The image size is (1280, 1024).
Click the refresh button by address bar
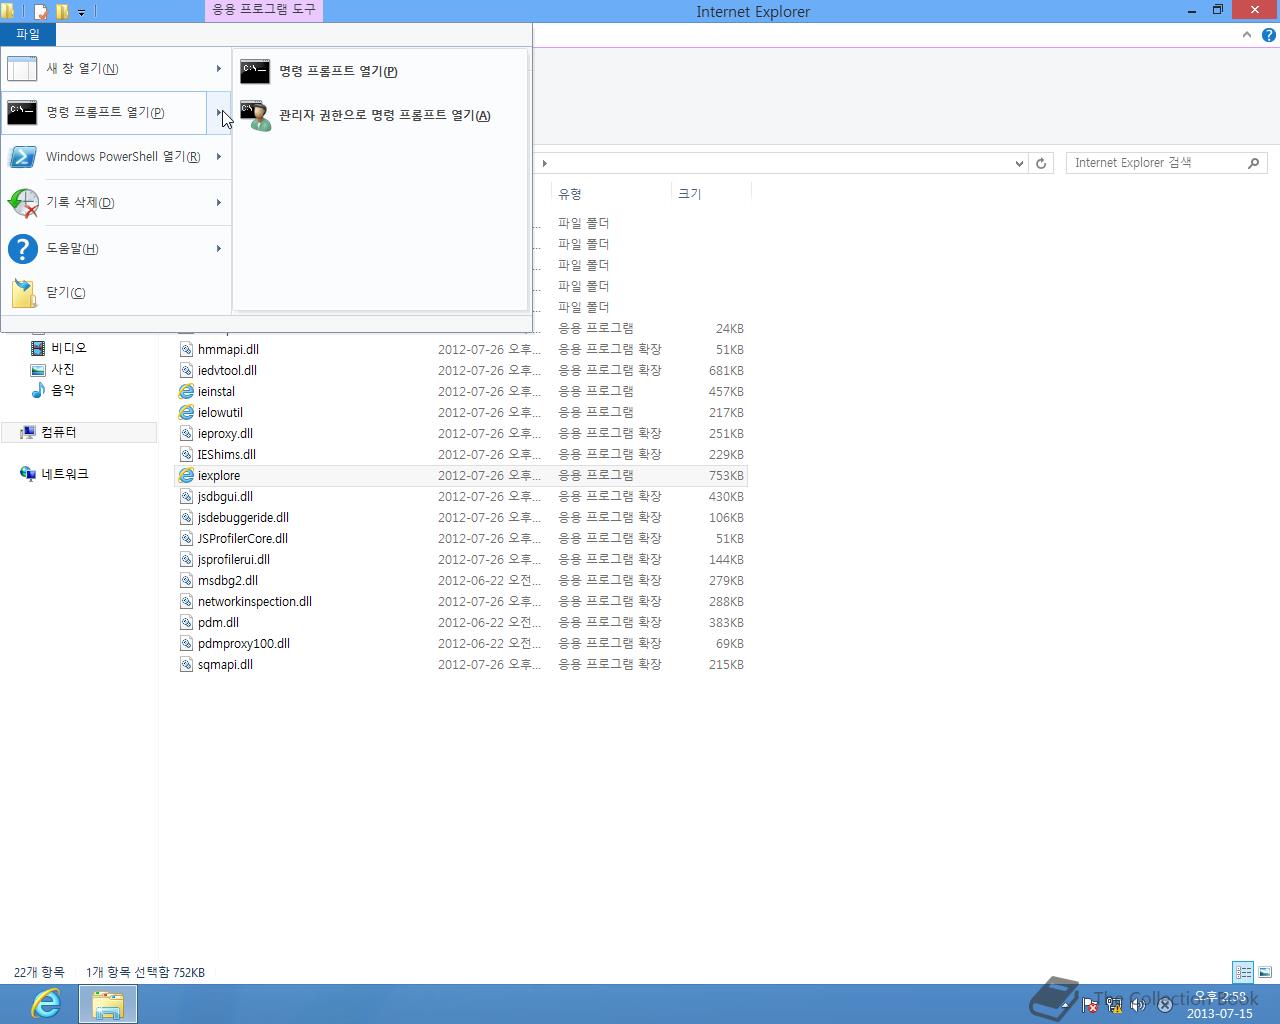coord(1041,163)
